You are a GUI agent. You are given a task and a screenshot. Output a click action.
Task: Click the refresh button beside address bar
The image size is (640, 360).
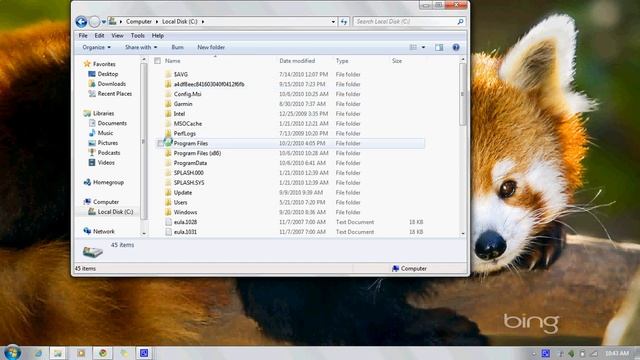[344, 22]
